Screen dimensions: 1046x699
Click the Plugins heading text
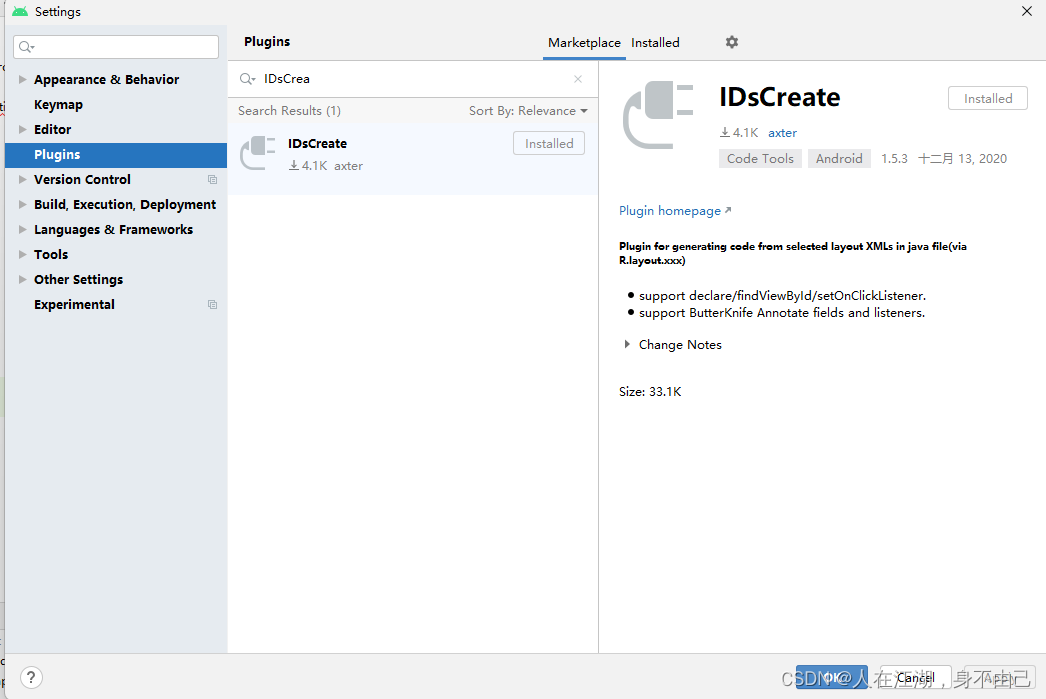pyautogui.click(x=267, y=41)
